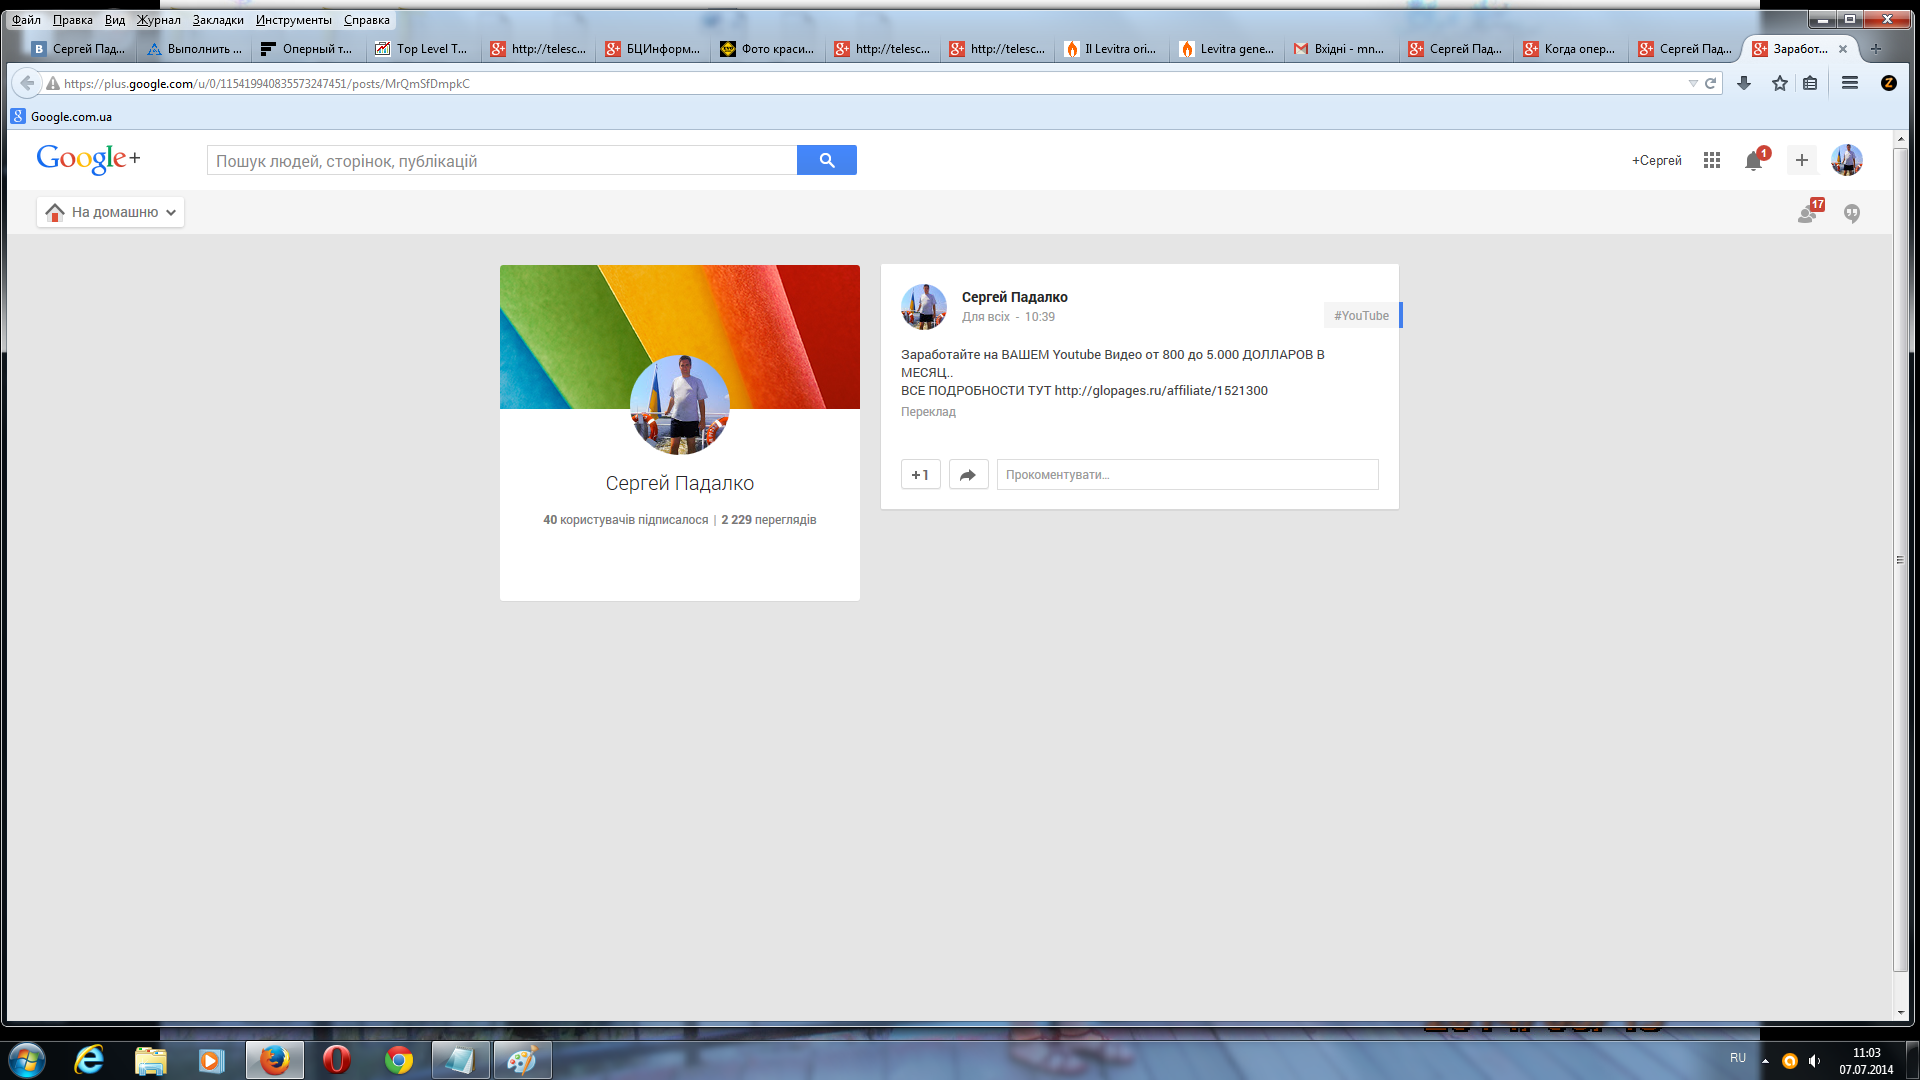Open Firefox downloads arrow icon
Viewport: 1920px width, 1080px height.
tap(1743, 83)
